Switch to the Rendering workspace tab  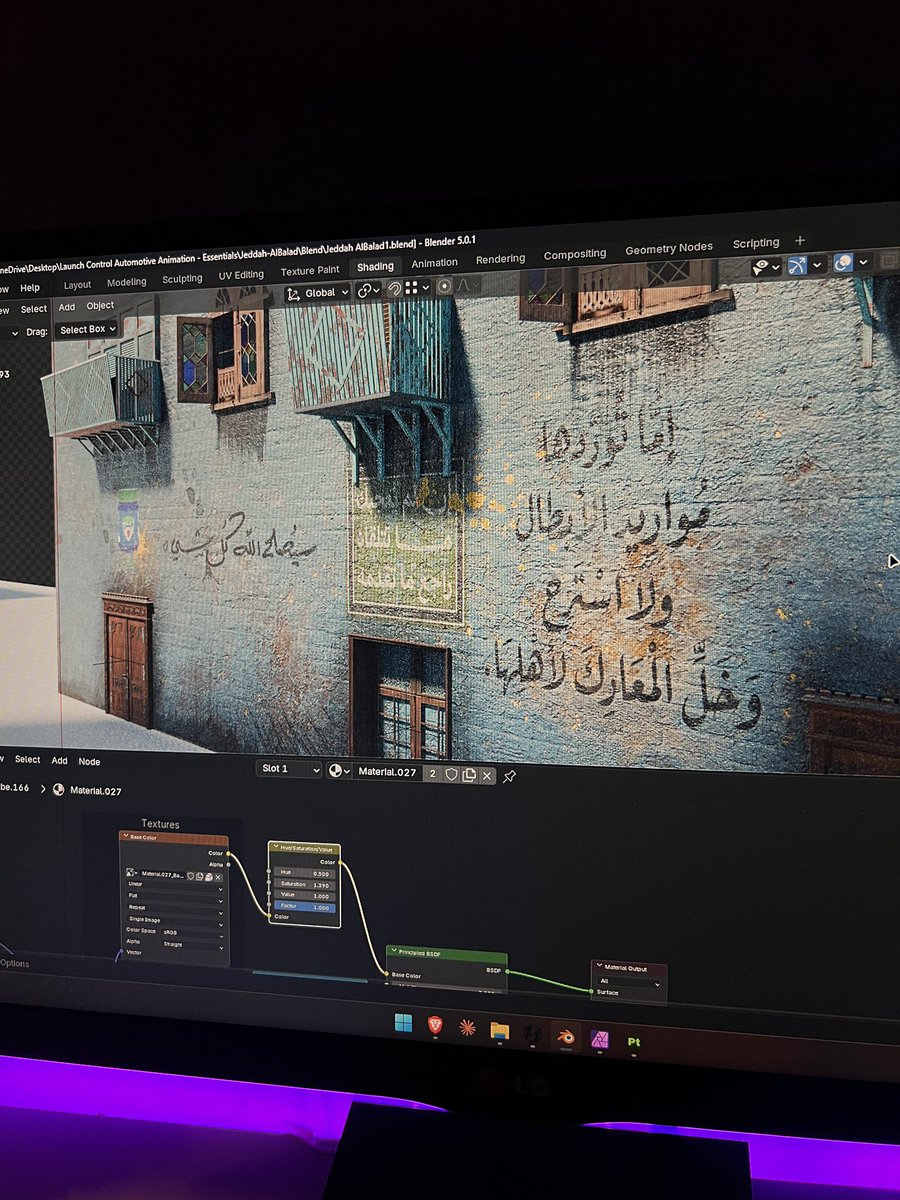500,259
